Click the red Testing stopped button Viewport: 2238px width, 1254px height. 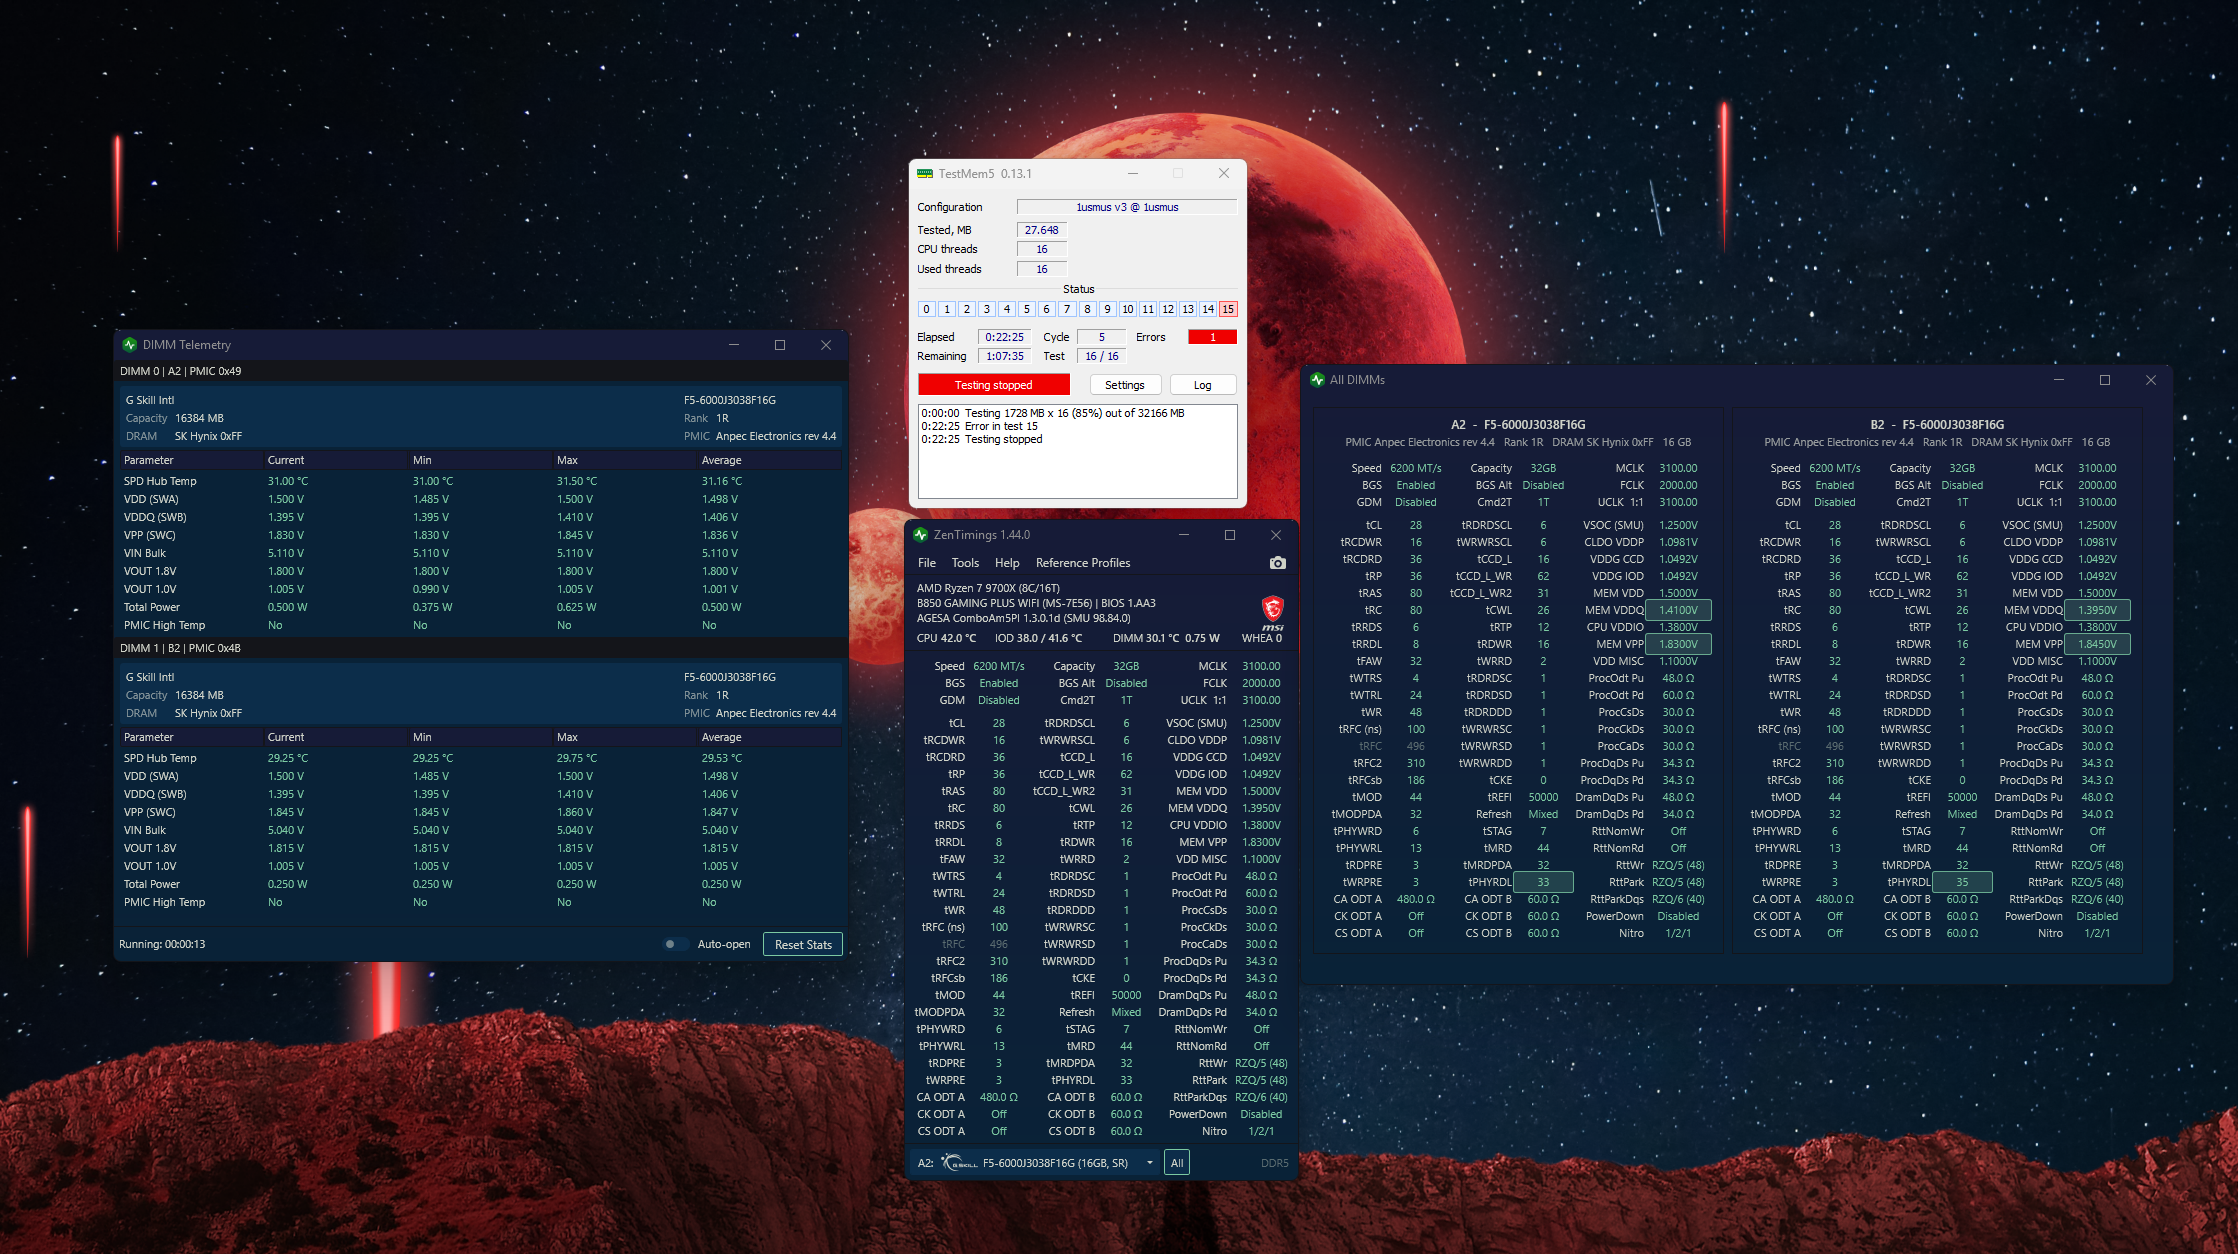click(993, 385)
